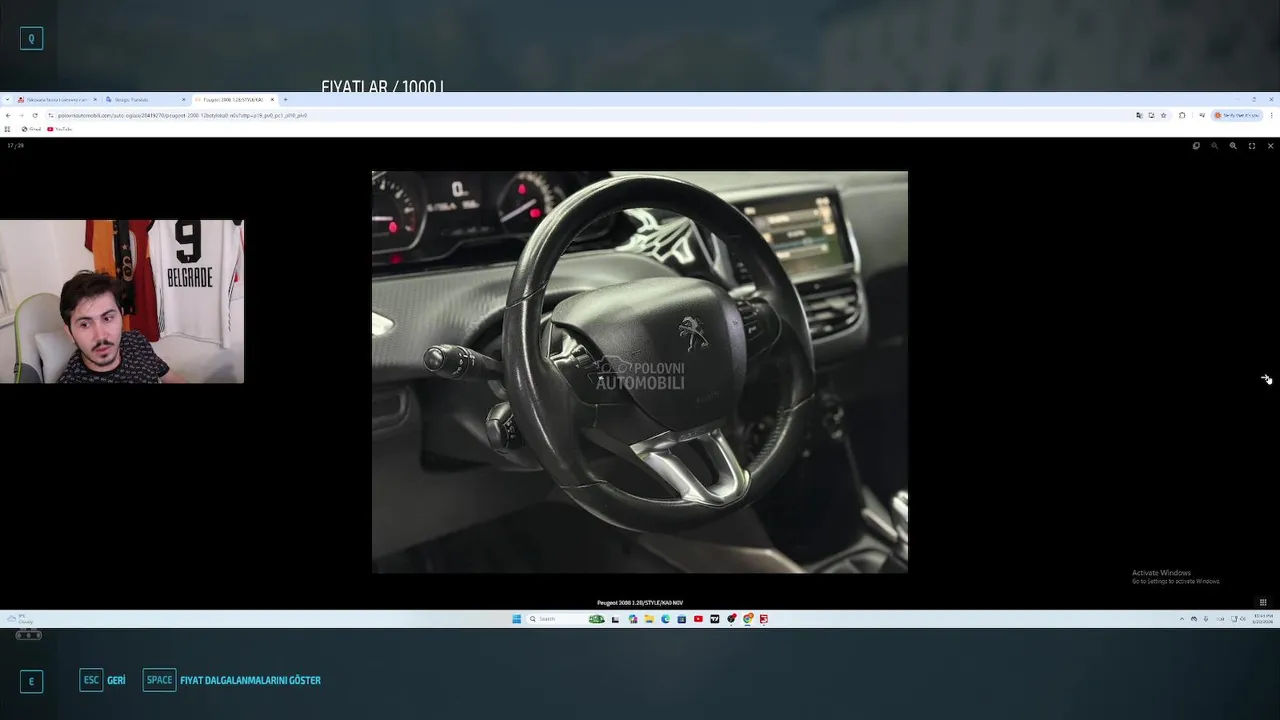Viewport: 1280px width, 720px height.
Task: Open File Explorer from taskbar
Action: click(649, 619)
